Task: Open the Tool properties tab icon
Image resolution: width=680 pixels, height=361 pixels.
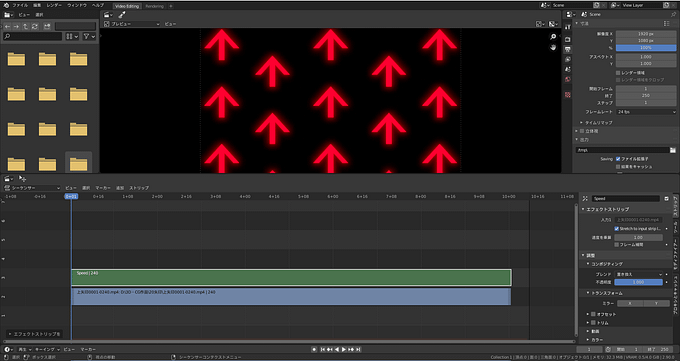Action: pyautogui.click(x=568, y=27)
